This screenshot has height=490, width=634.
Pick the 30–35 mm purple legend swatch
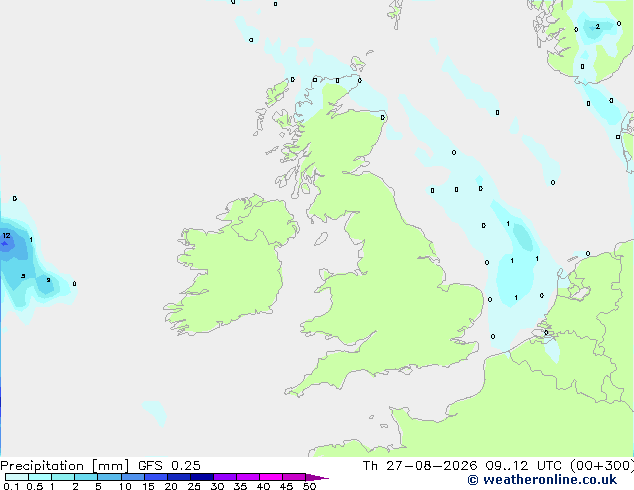[225, 477]
